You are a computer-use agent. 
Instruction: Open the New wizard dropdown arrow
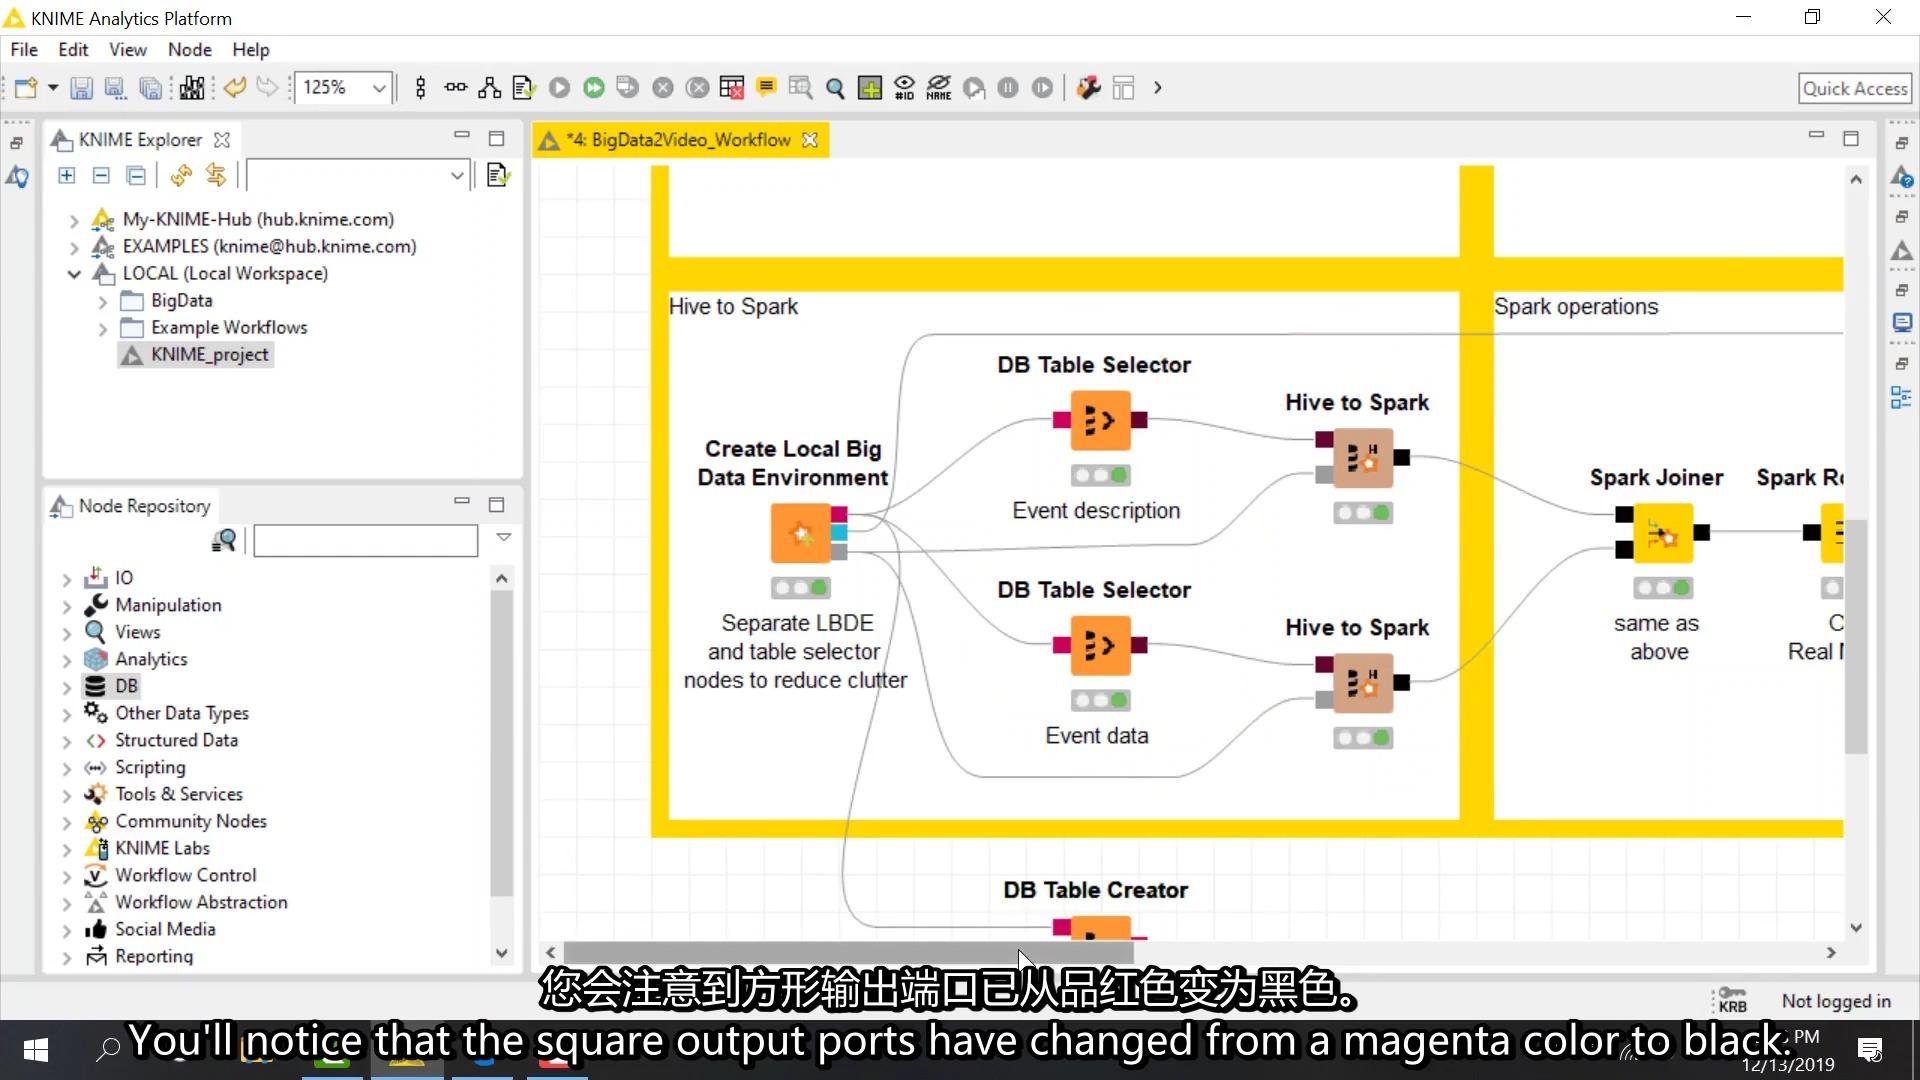pyautogui.click(x=53, y=88)
